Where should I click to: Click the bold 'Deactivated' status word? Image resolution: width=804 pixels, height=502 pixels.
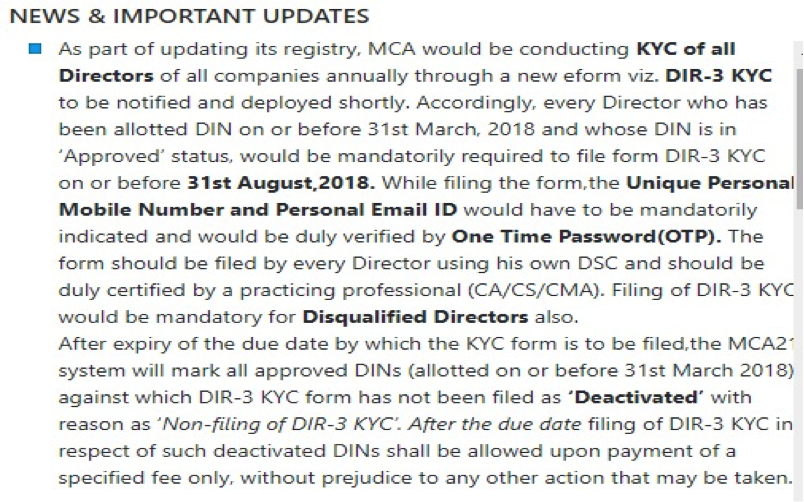pyautogui.click(x=636, y=397)
